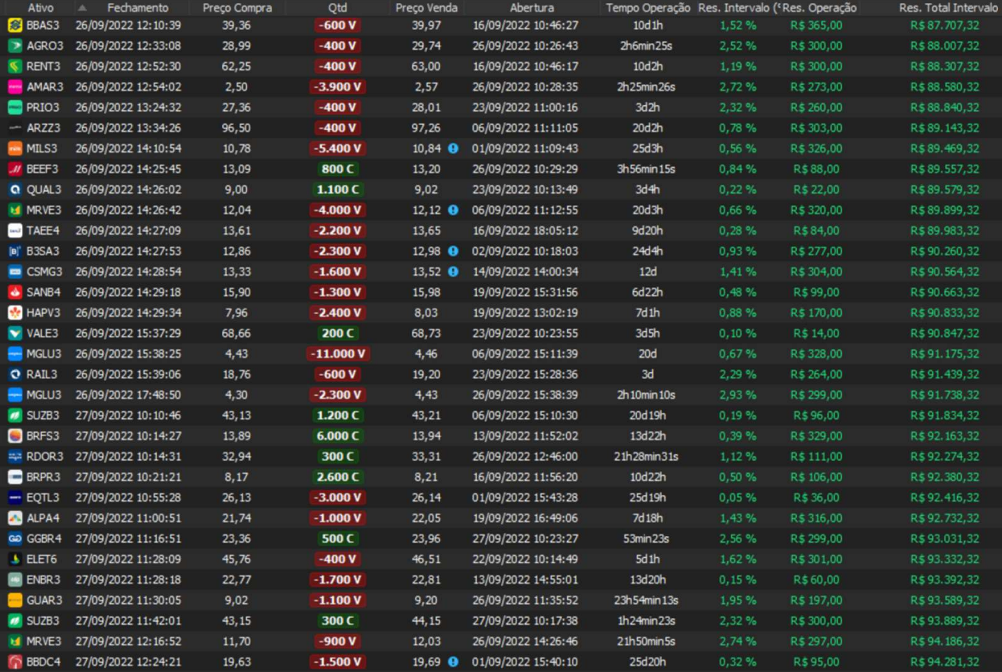Click the Qtd column header
The width and height of the screenshot is (1002, 672).
tap(338, 7)
